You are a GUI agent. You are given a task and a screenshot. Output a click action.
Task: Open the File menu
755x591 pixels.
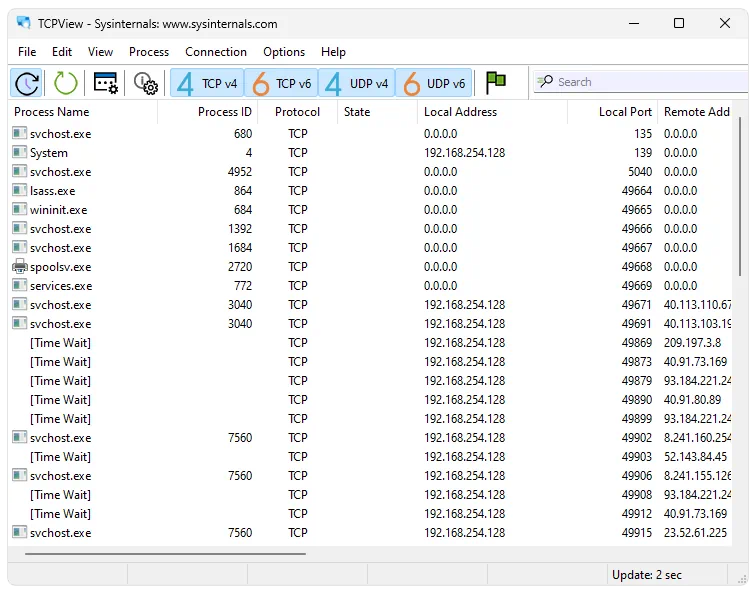tap(27, 52)
